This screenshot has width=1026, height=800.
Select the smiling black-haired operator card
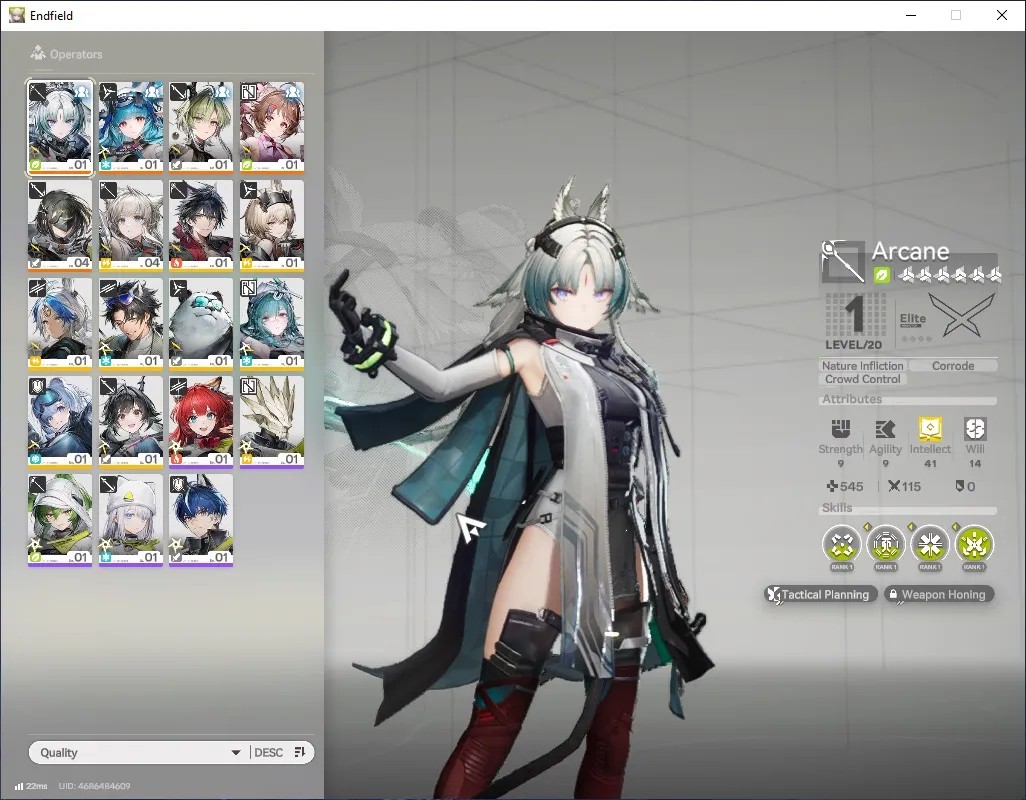[131, 422]
